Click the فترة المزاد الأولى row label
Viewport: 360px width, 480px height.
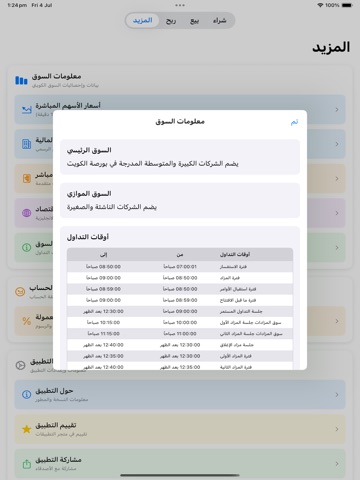click(236, 356)
